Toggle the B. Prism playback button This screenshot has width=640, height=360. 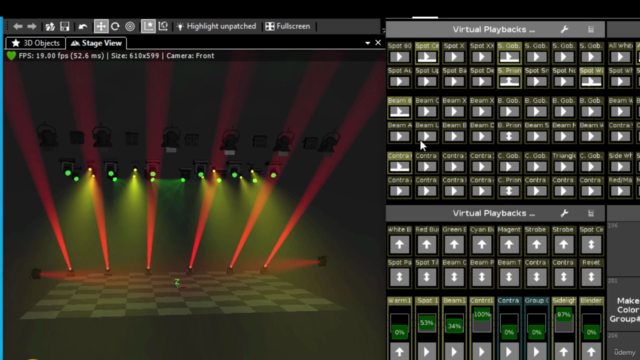click(x=509, y=136)
